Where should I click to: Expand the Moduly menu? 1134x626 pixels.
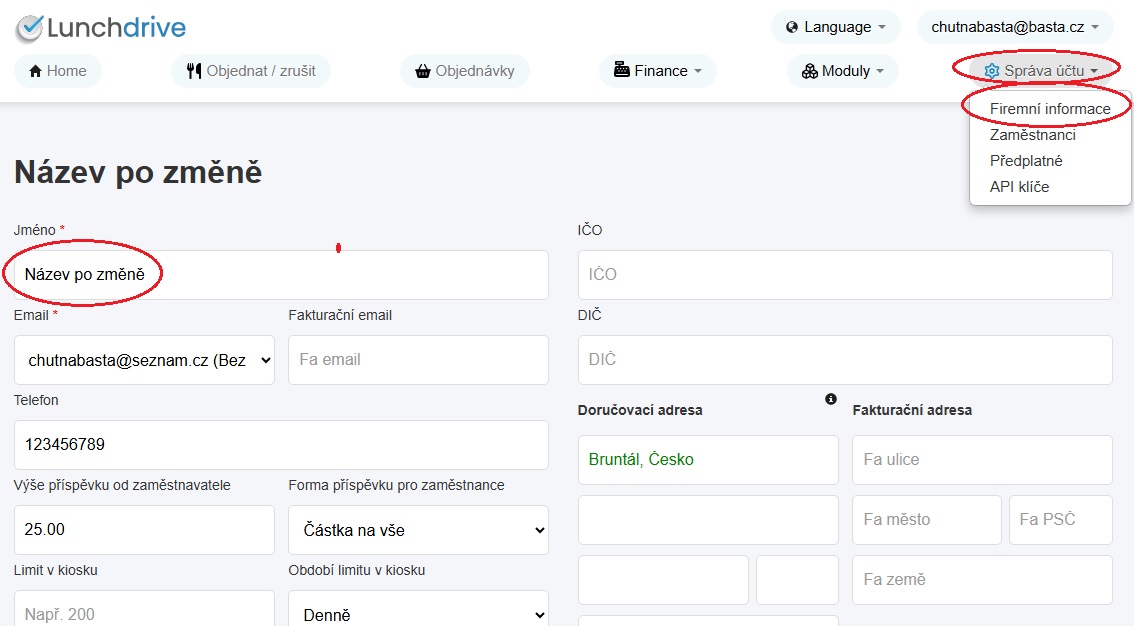pyautogui.click(x=843, y=71)
